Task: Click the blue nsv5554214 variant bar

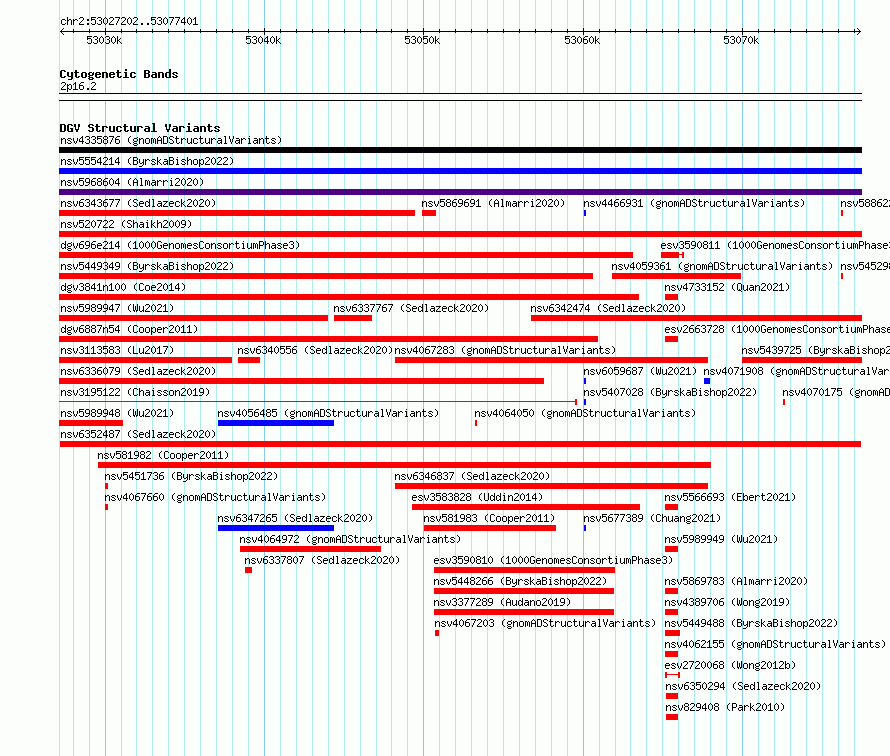Action: (460, 171)
